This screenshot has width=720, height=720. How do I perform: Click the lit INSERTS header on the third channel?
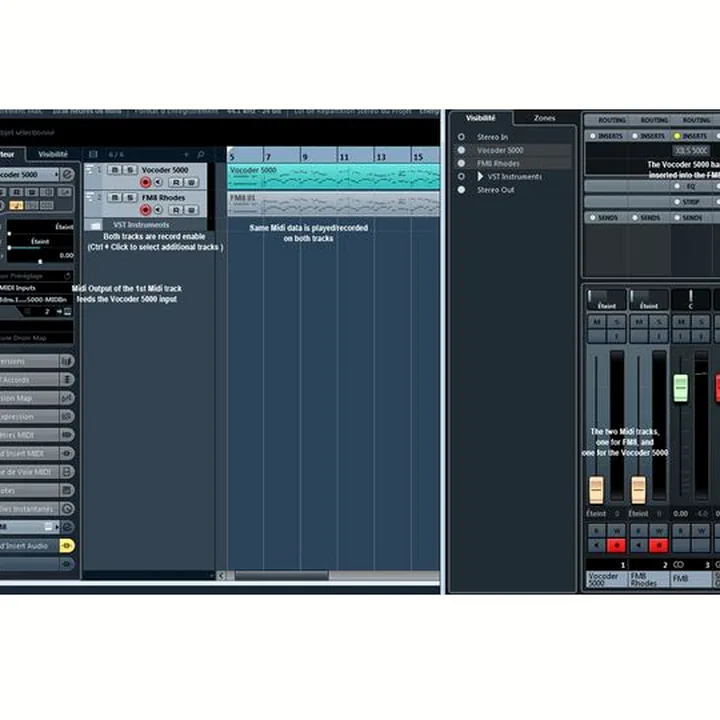[x=691, y=136]
